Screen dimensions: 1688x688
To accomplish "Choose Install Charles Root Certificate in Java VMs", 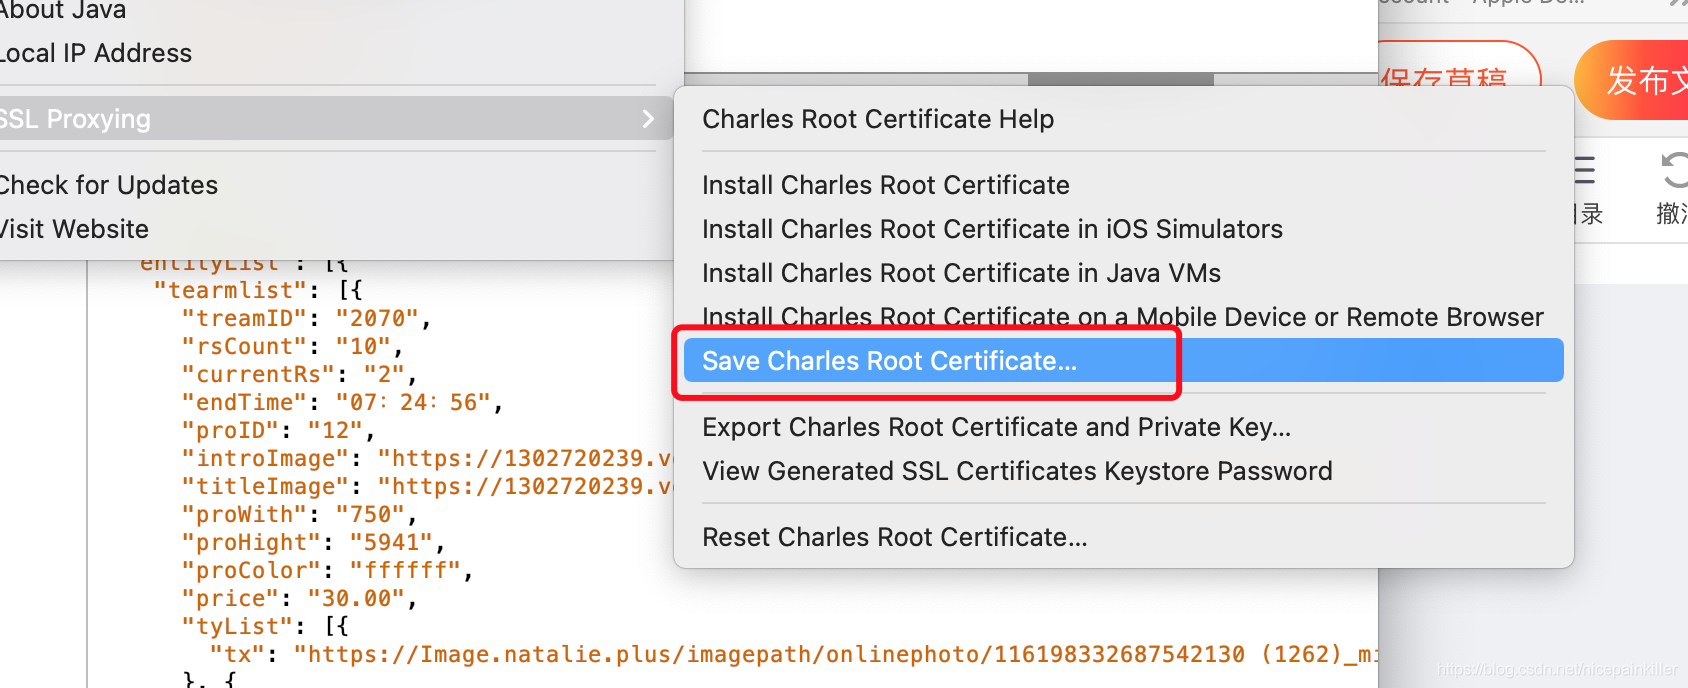I will (961, 273).
